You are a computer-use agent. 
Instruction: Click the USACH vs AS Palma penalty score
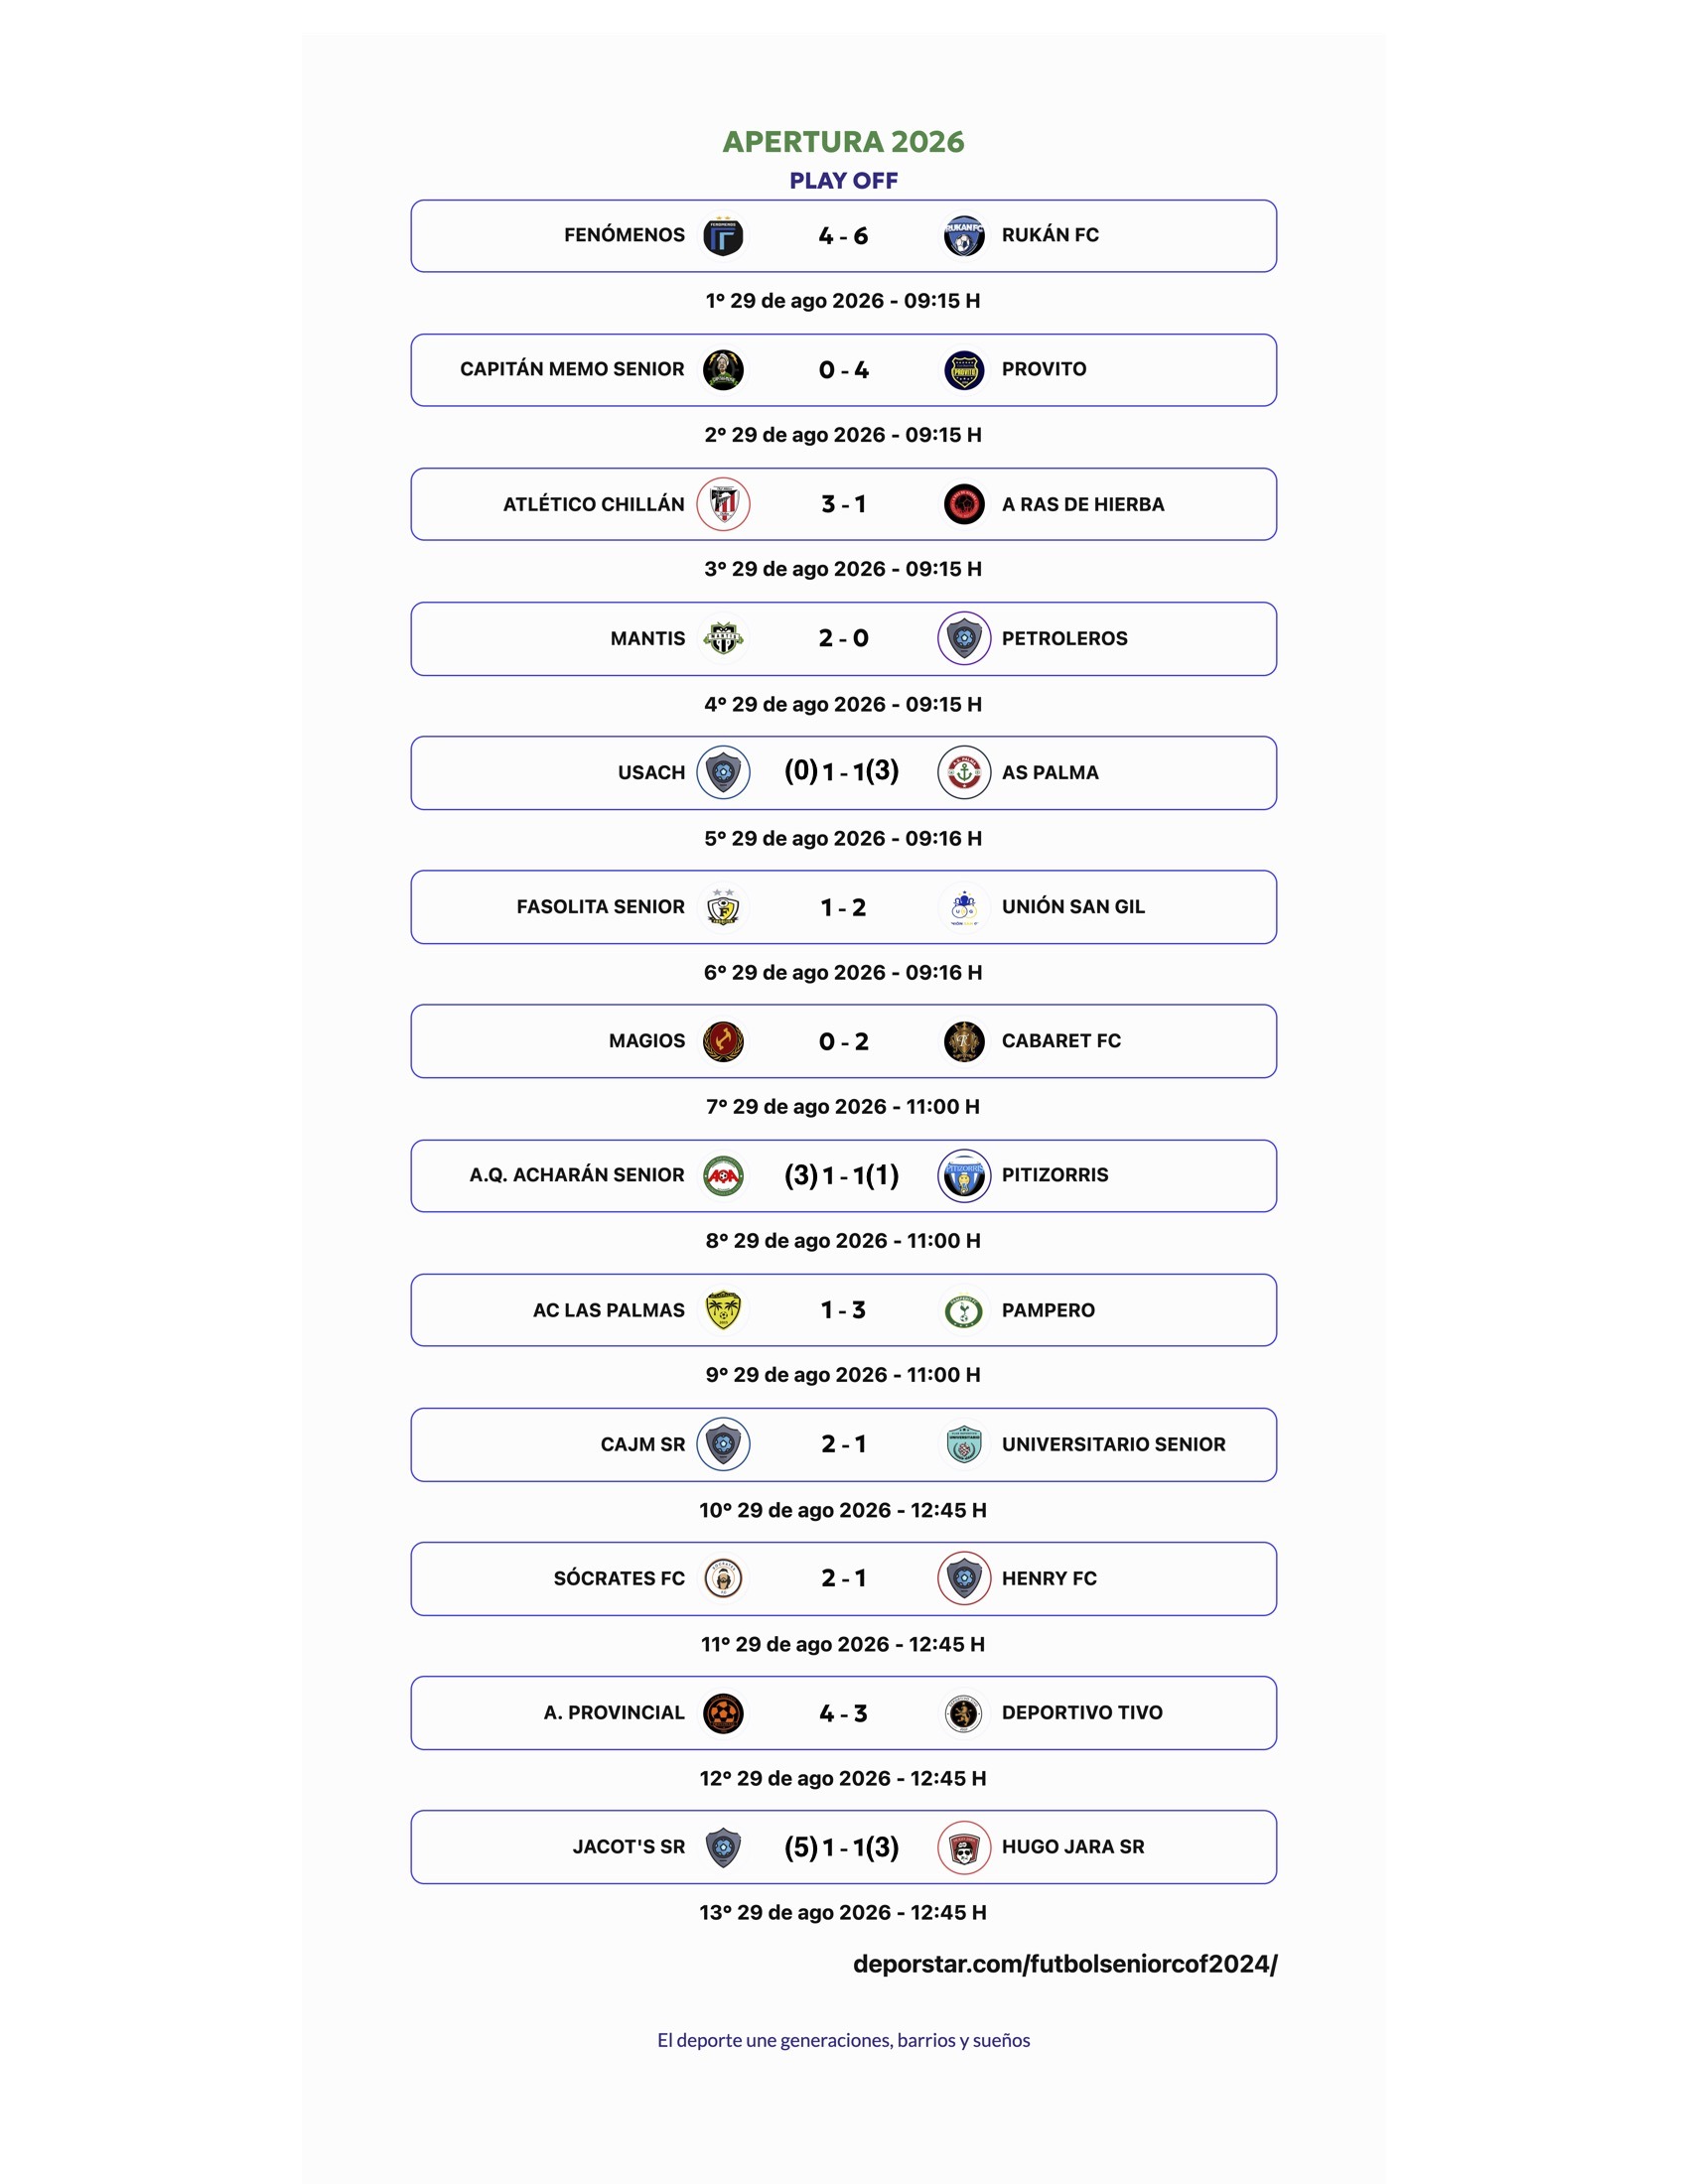[842, 771]
